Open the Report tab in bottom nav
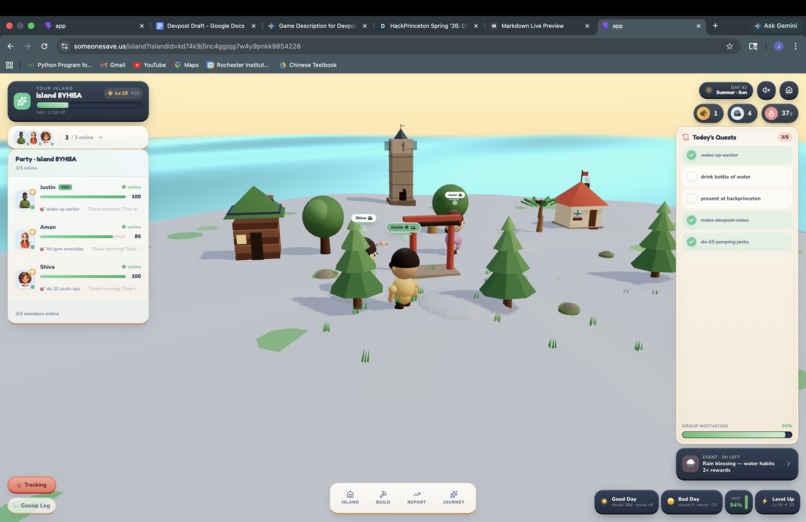The width and height of the screenshot is (806, 522). pyautogui.click(x=416, y=497)
